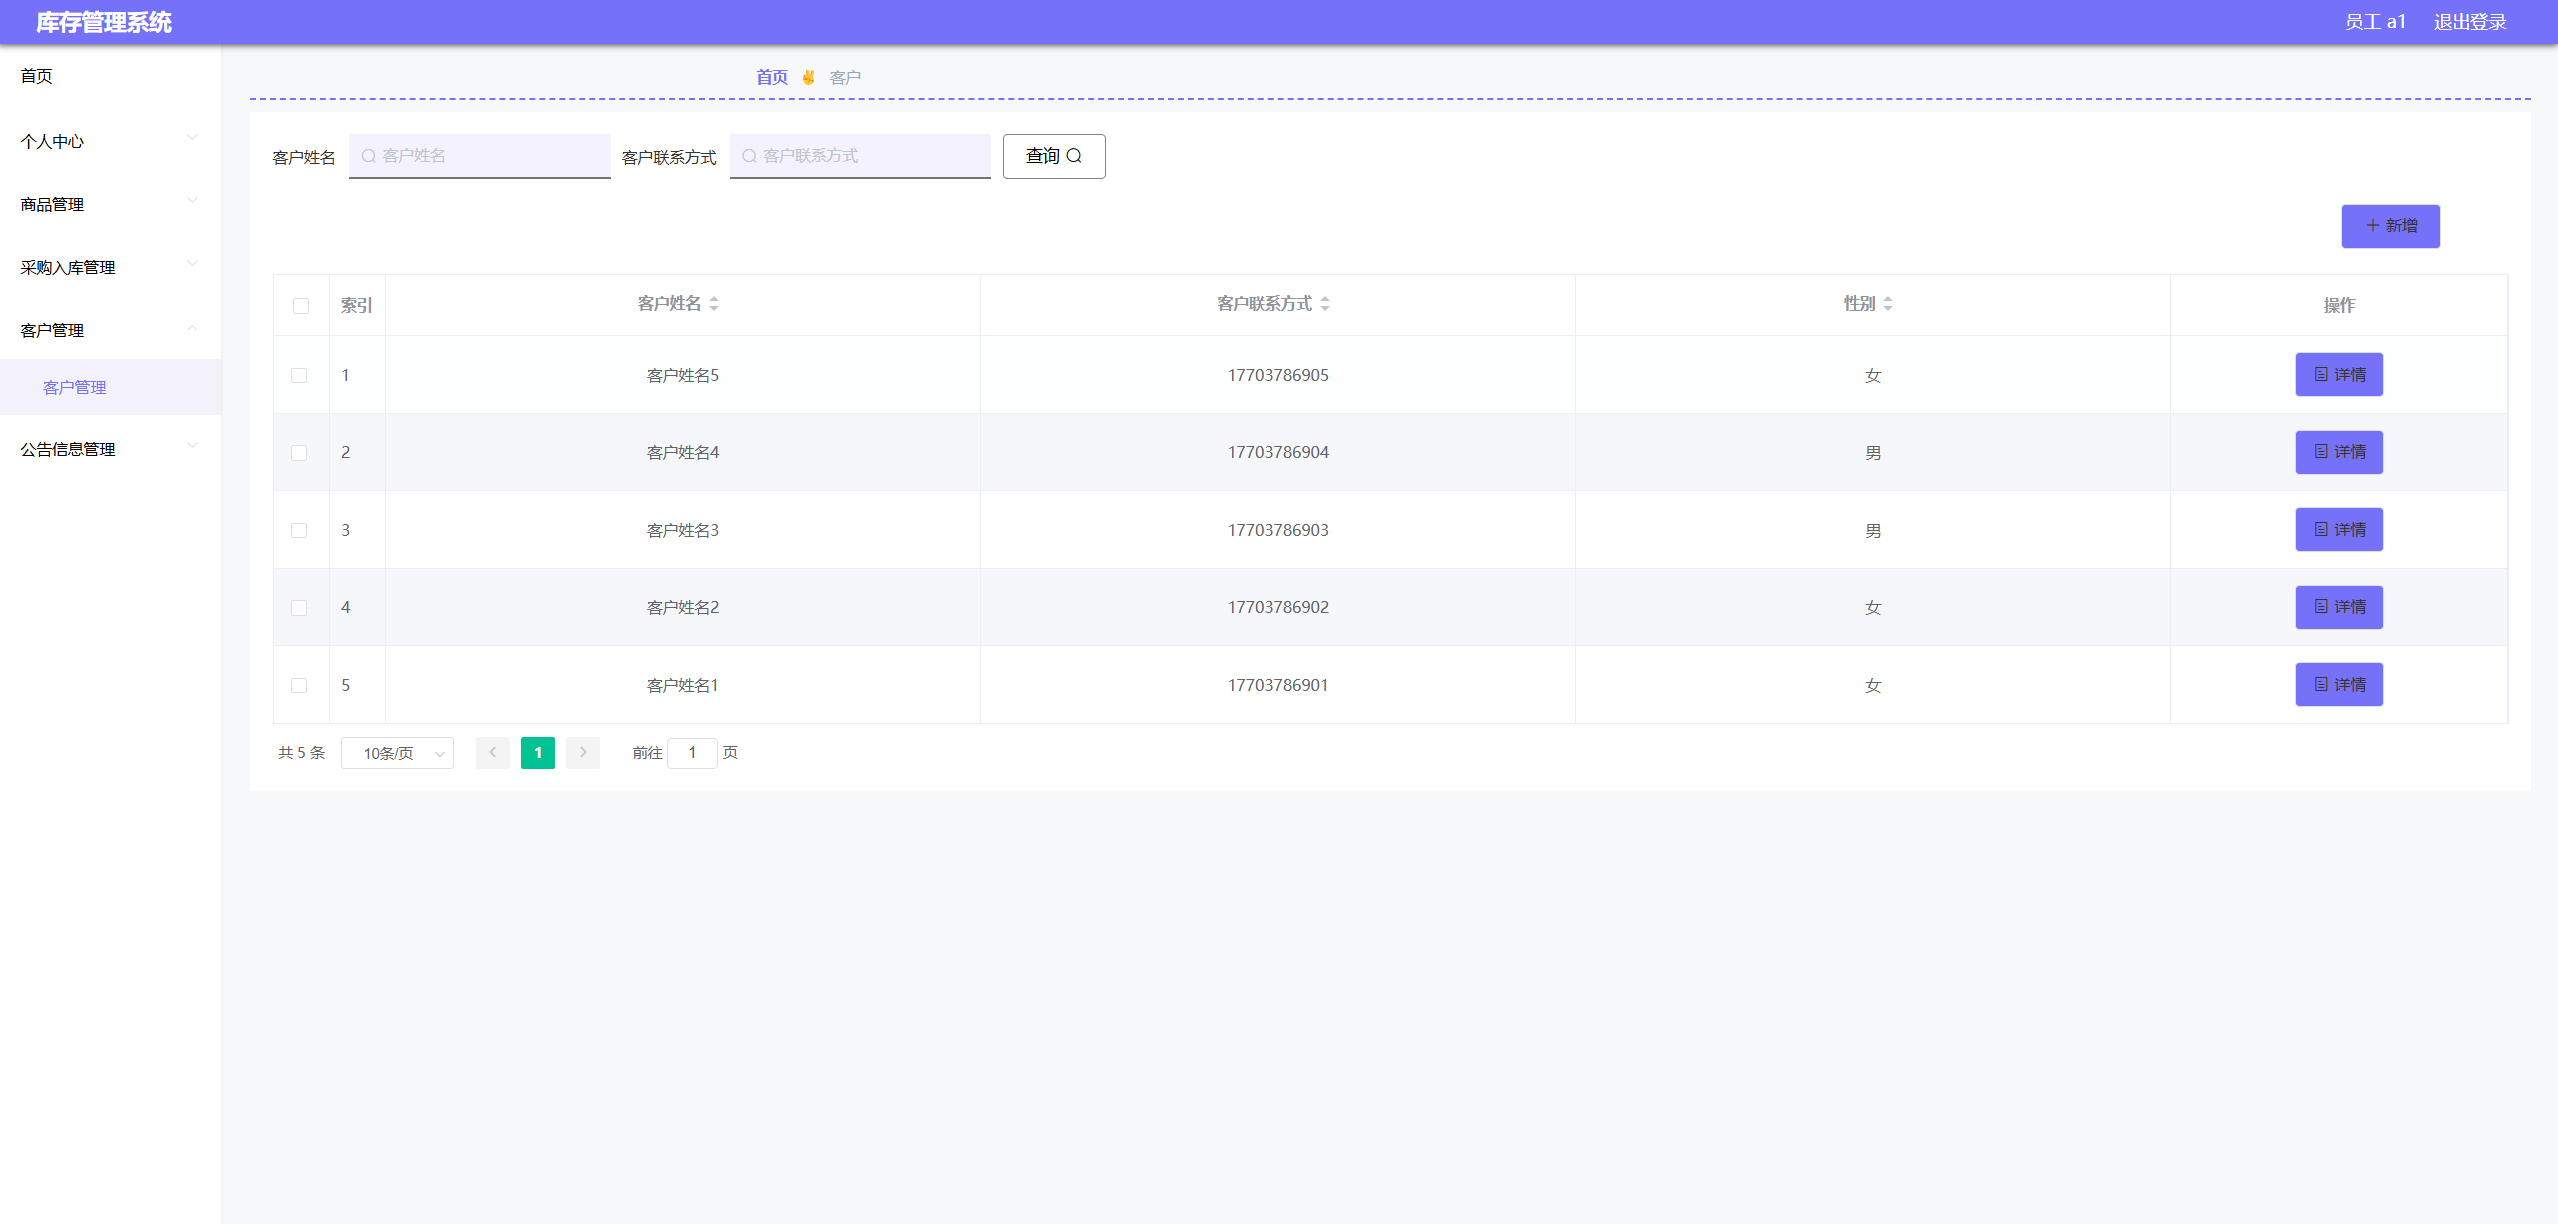Open the 10条/页 page size dropdown
This screenshot has height=1224, width=2558.
(397, 753)
